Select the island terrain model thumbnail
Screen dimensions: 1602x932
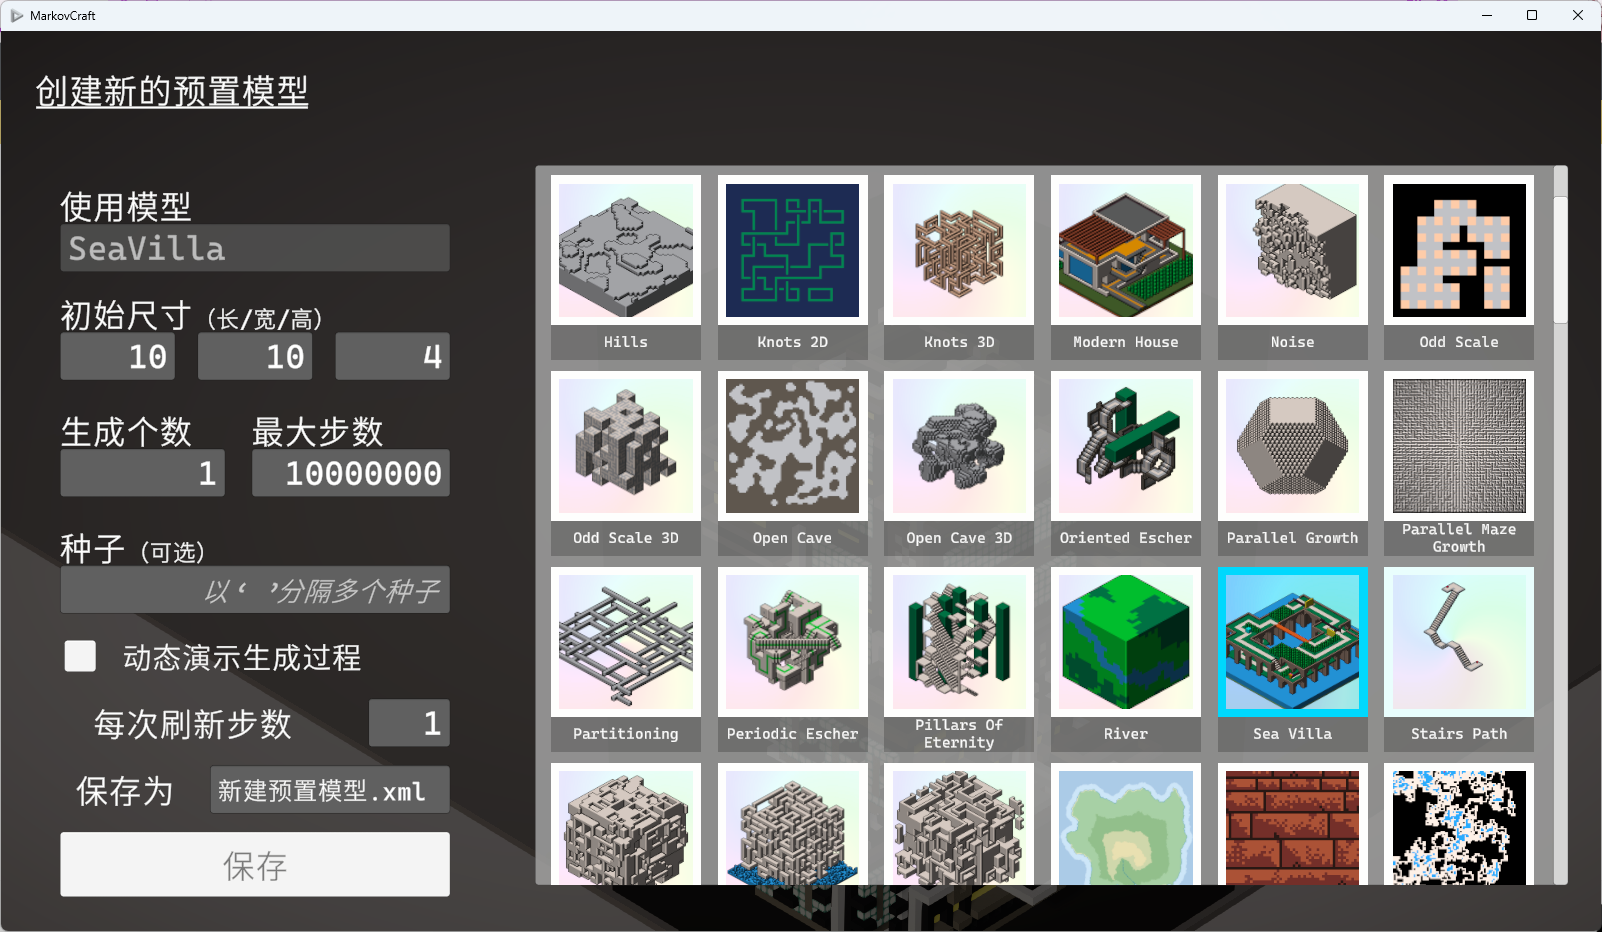coord(1125,824)
